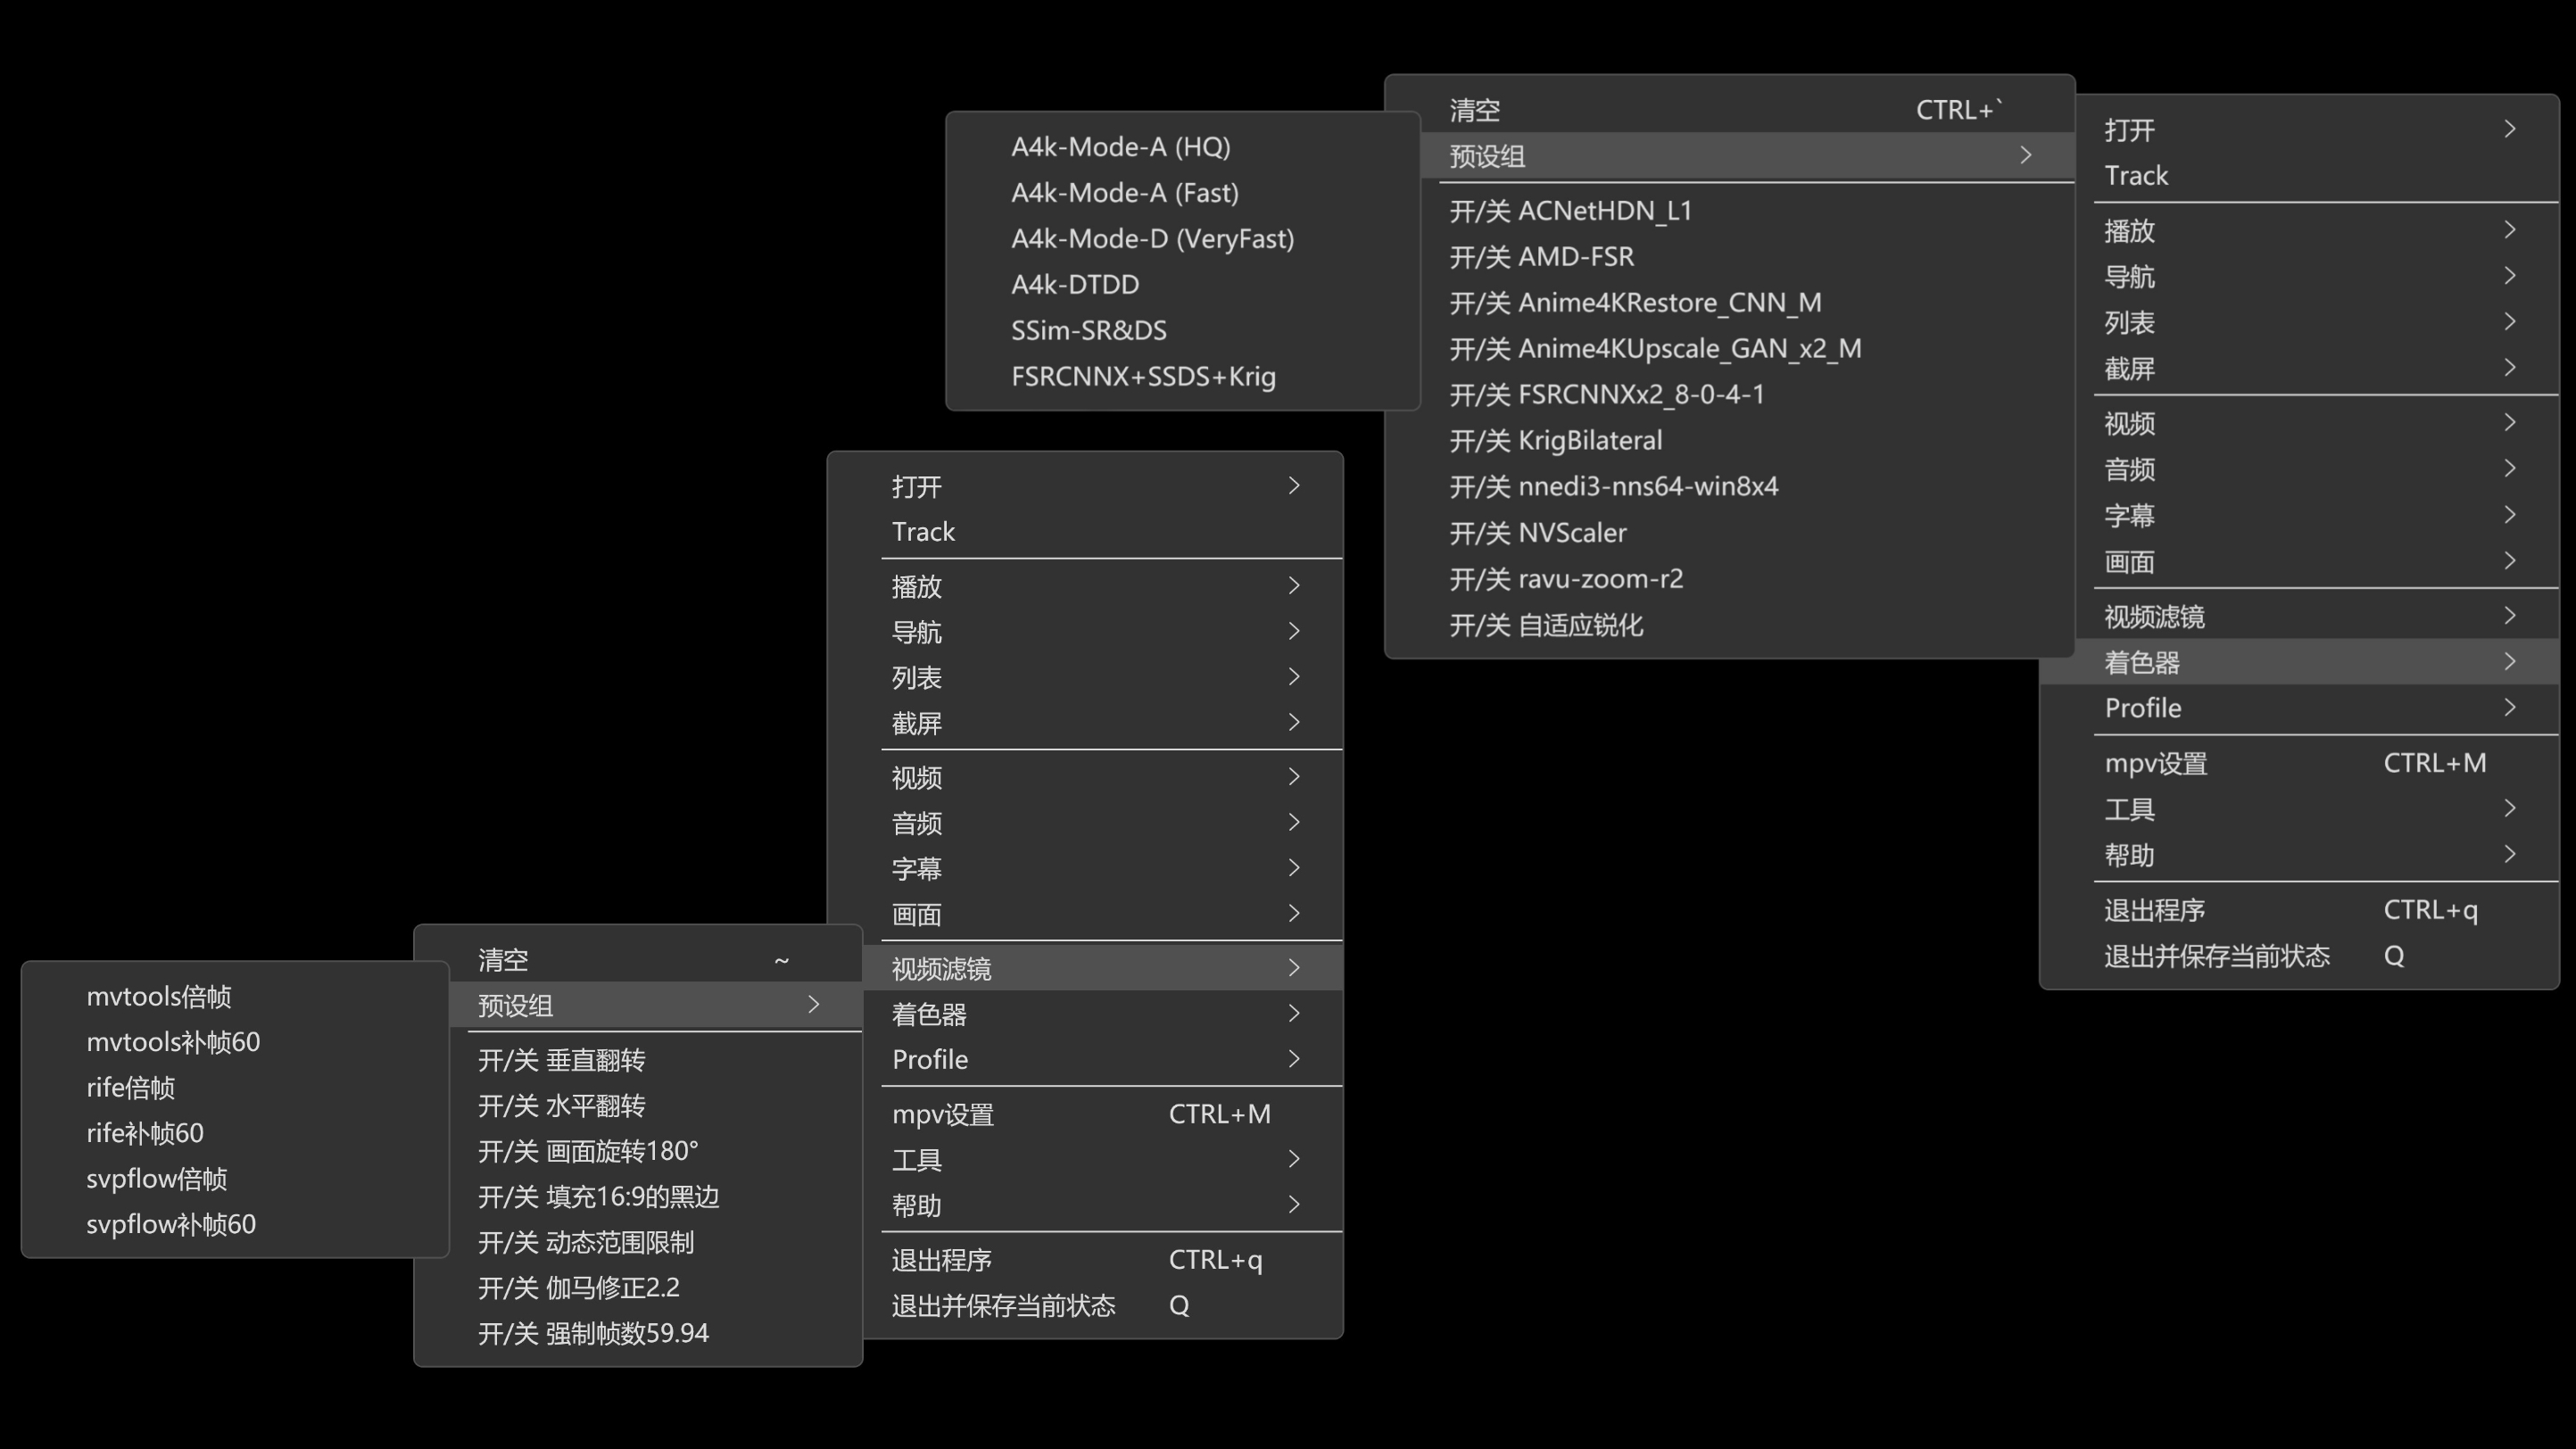Image resolution: width=2576 pixels, height=1449 pixels.
Task: Toggle 强制帧数59.94 forced framerate filter
Action: [593, 1334]
